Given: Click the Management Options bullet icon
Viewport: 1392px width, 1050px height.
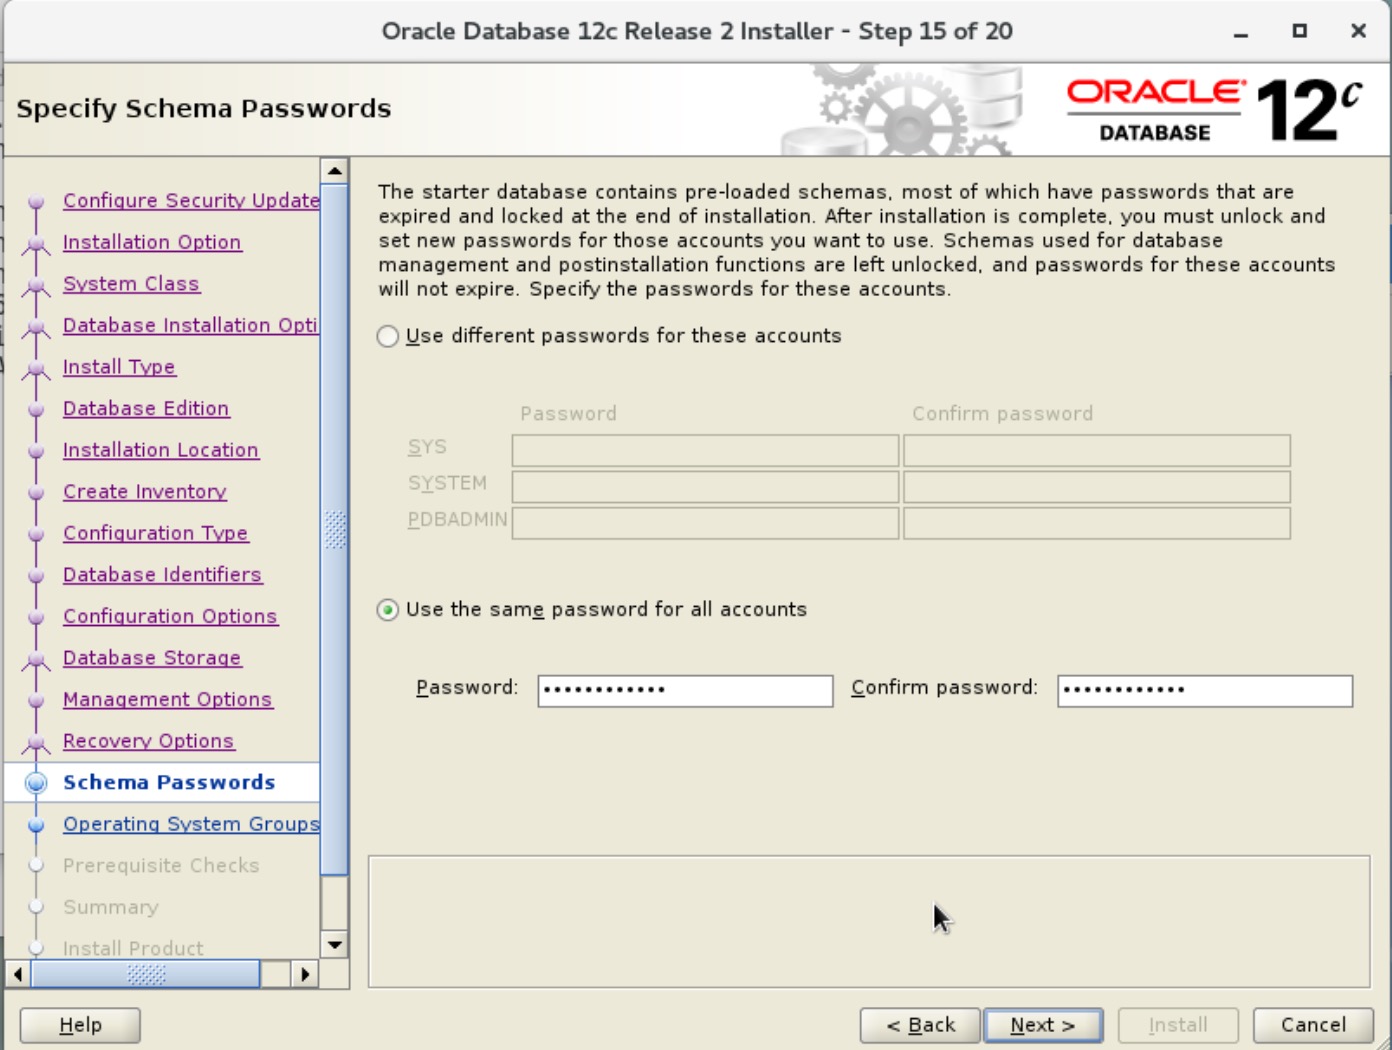Looking at the screenshot, I should (36, 700).
